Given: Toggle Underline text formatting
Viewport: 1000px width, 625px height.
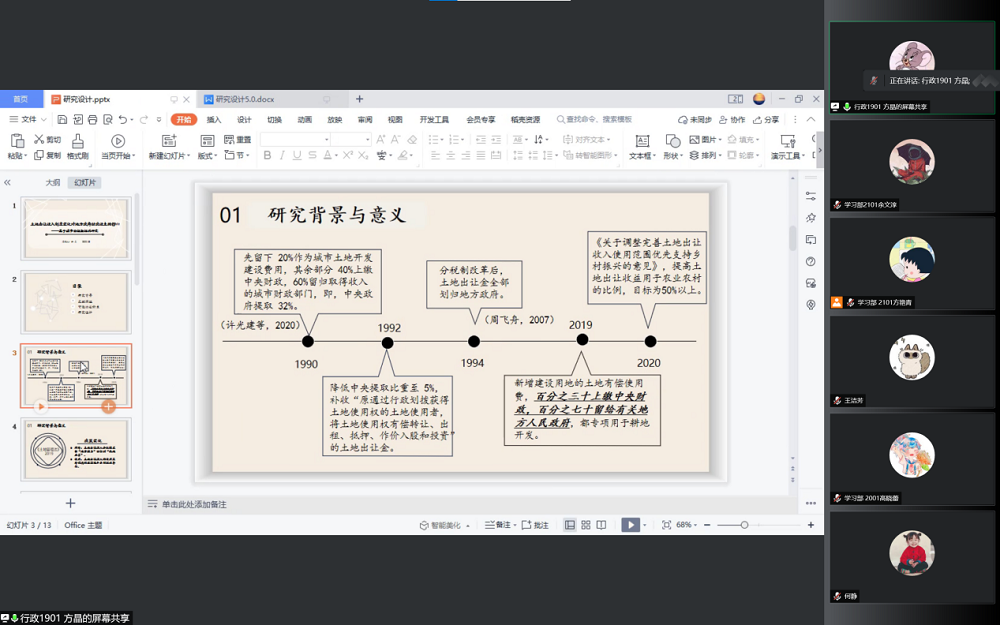Looking at the screenshot, I should [297, 156].
